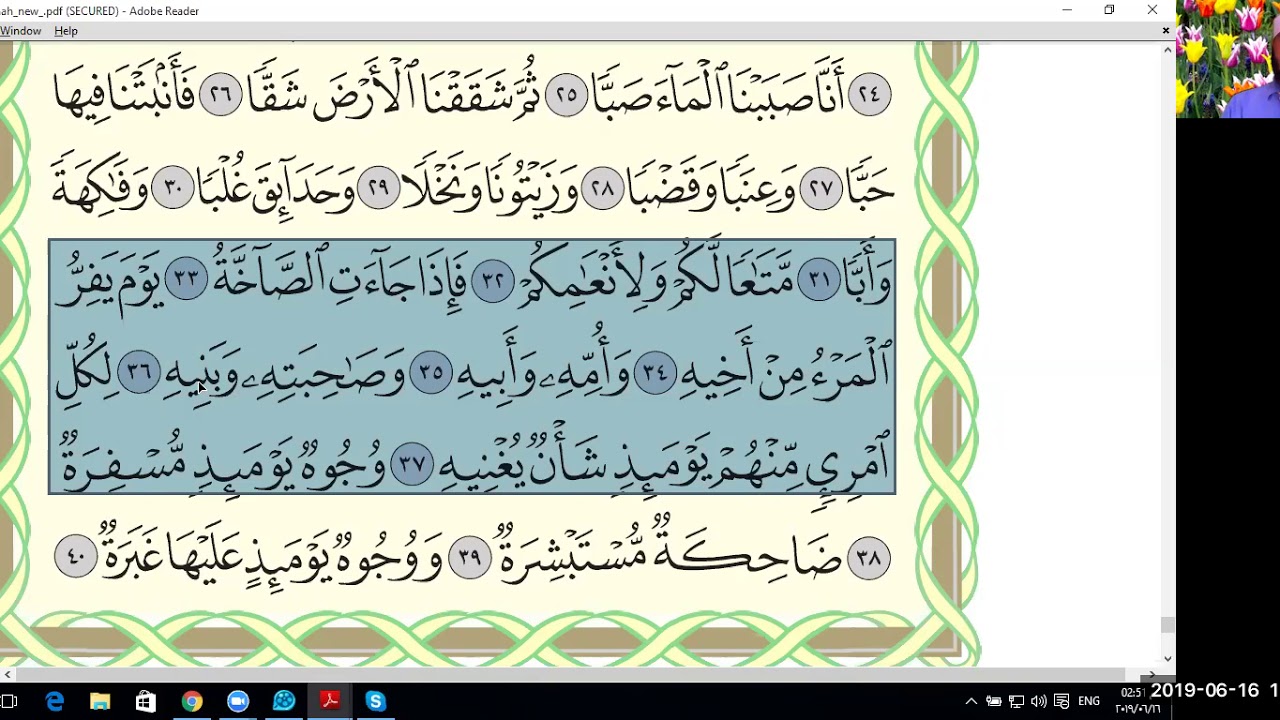Click the vertical scrollbar thumb

1167,624
